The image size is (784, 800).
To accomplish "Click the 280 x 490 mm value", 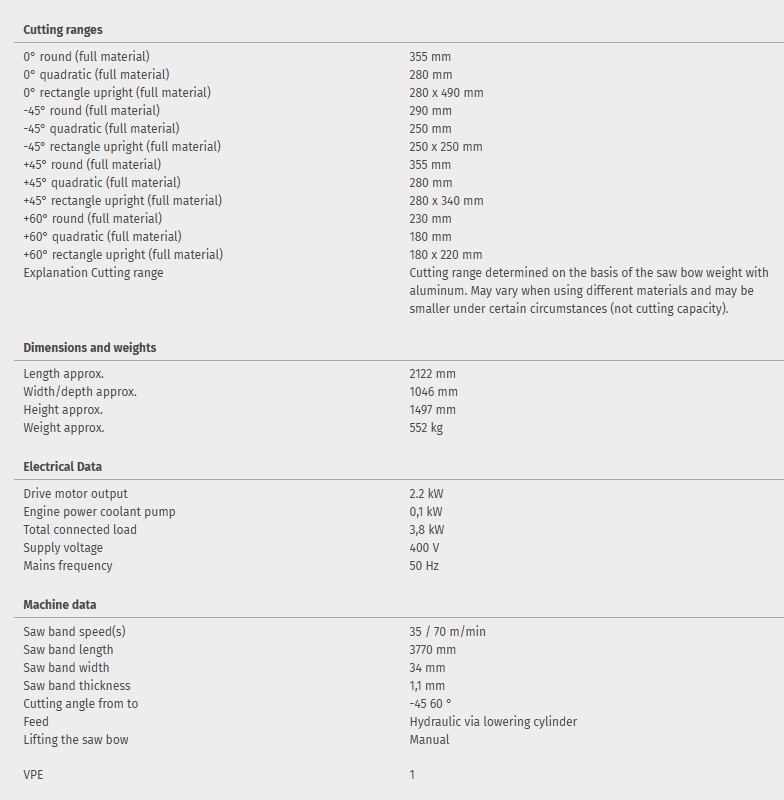I will tap(446, 93).
